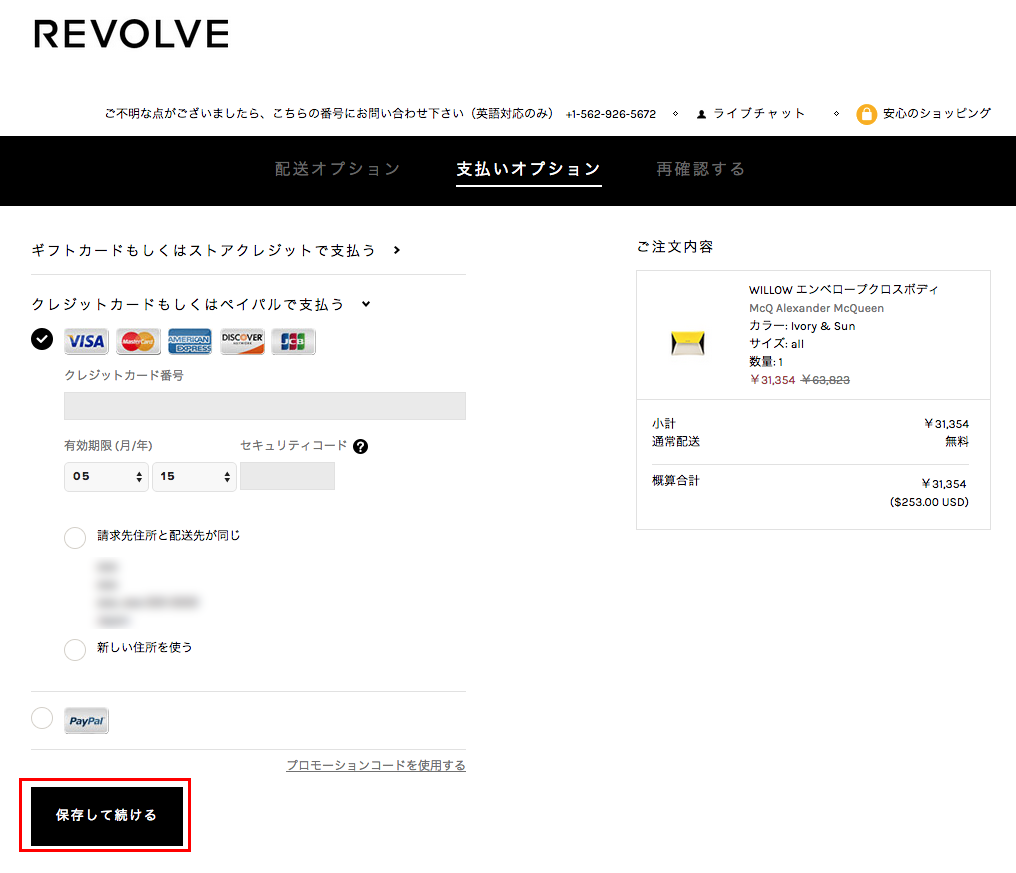
Task: Choose 新しい住所を使う radio option
Action: point(75,649)
